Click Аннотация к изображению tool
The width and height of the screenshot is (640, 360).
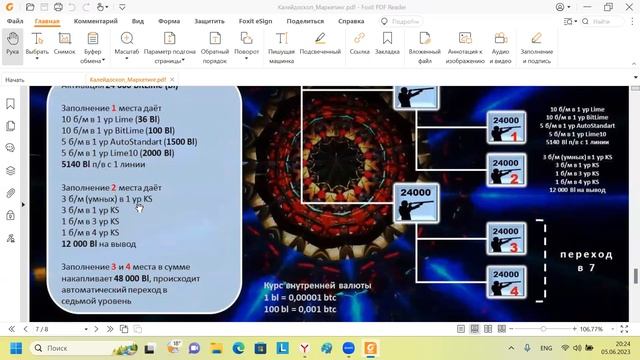465,47
